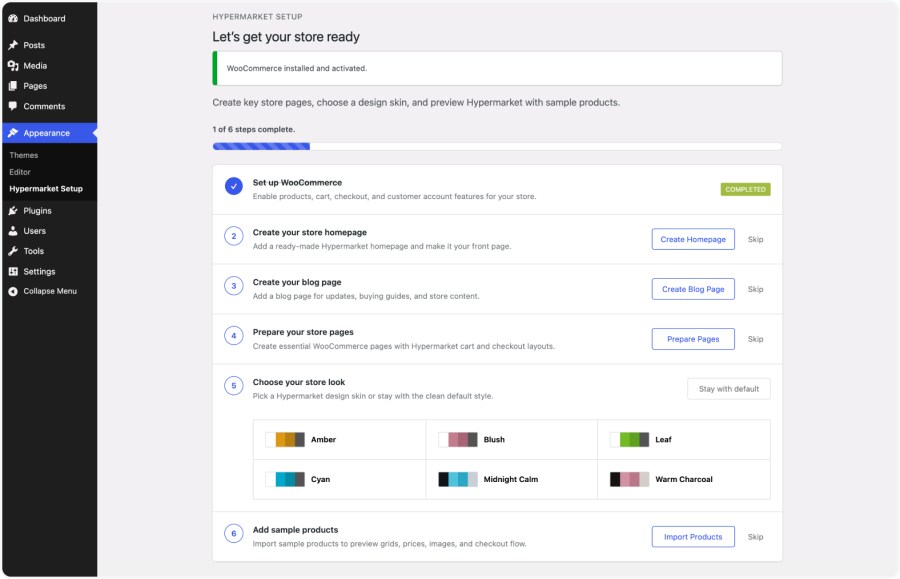Click Stay with default button
Image resolution: width=900 pixels, height=579 pixels.
click(x=728, y=388)
